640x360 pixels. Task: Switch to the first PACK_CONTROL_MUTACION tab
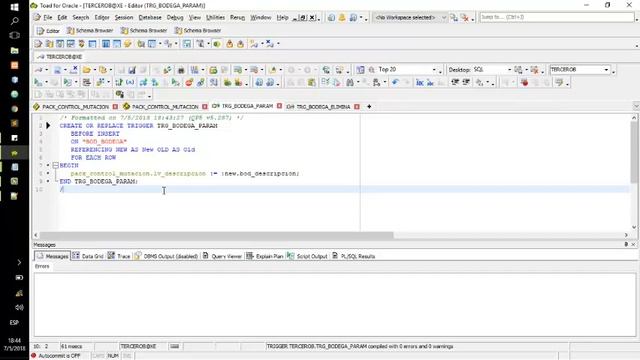[x=76, y=107]
